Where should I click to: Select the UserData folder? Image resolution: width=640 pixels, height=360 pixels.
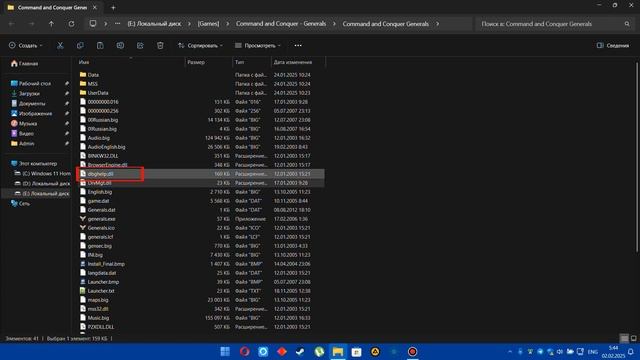coord(94,93)
